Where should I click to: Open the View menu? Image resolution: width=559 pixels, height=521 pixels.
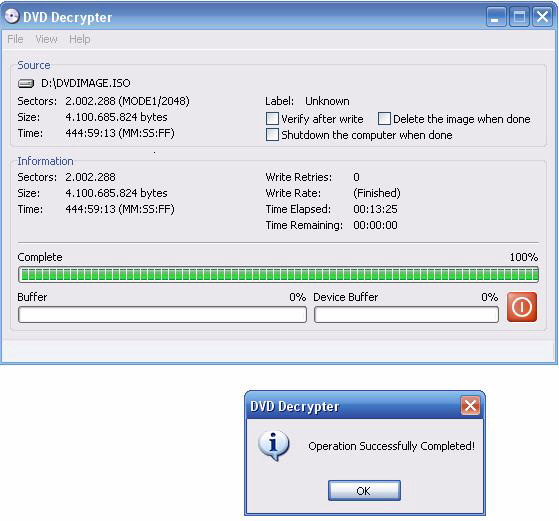[x=46, y=39]
